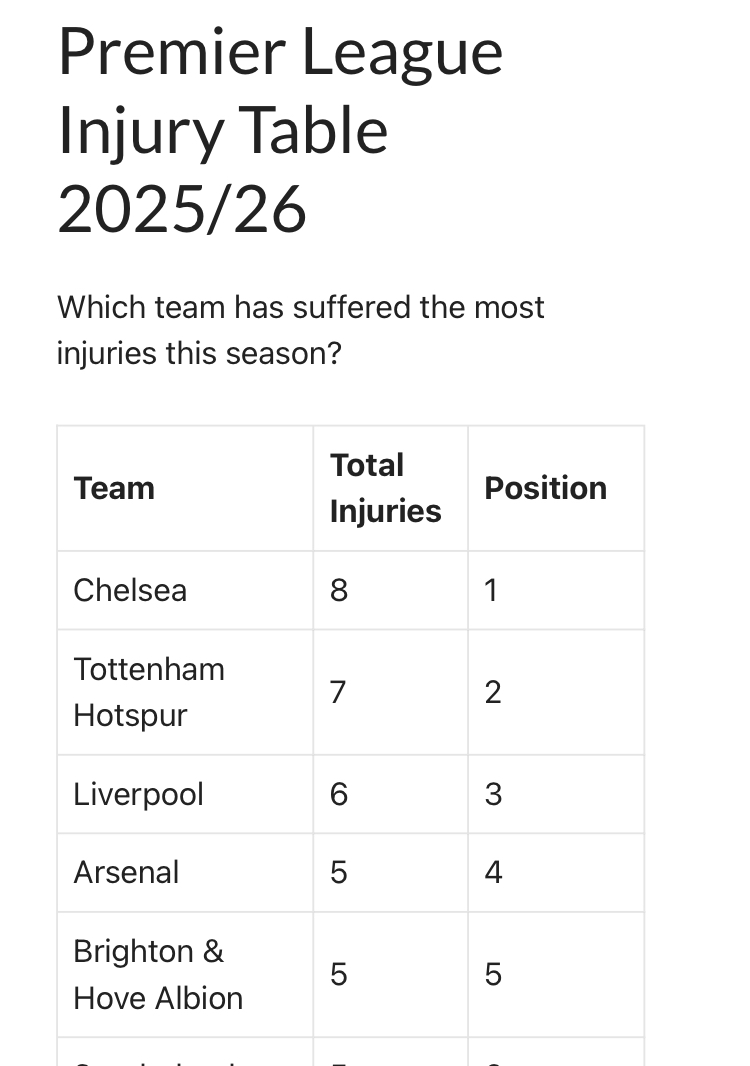Select the Position column header
The width and height of the screenshot is (750, 1066).
click(545, 488)
